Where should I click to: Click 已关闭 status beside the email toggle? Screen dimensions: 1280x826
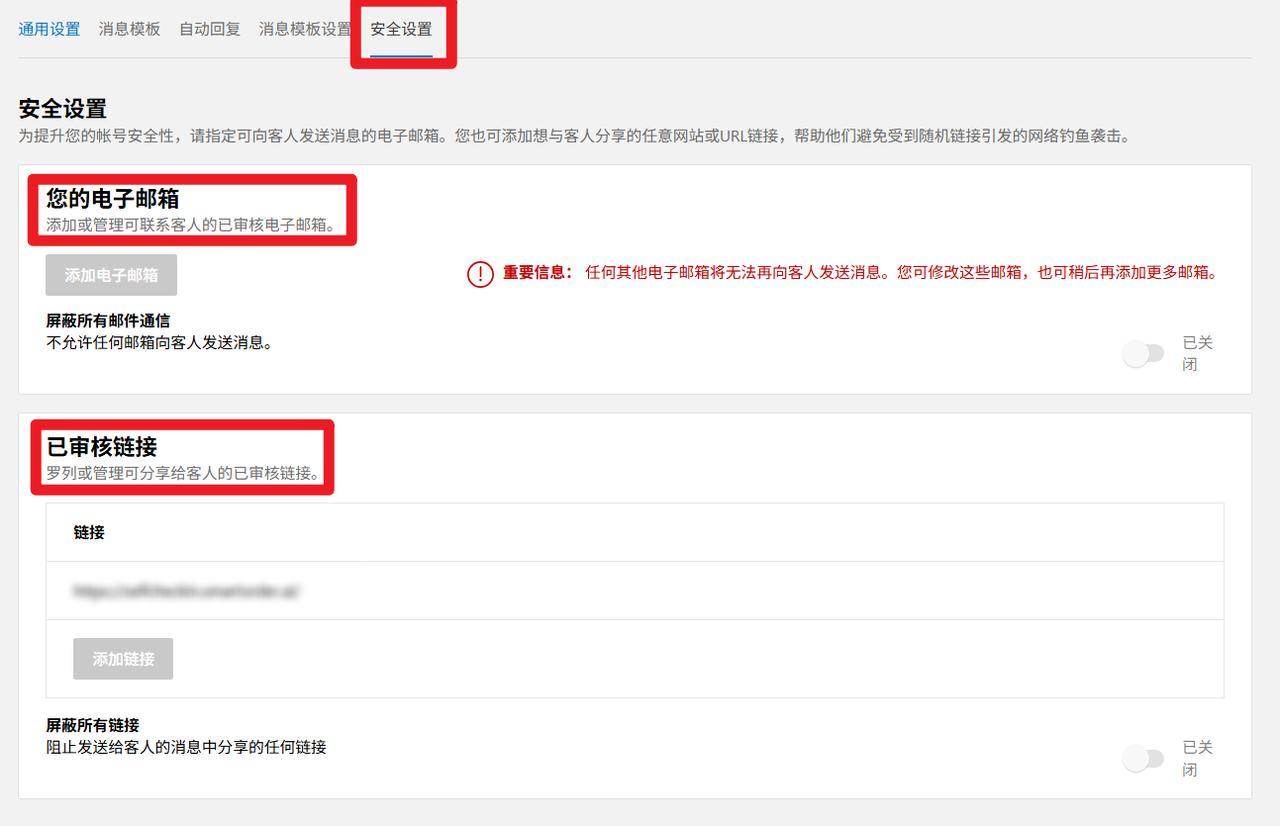[1197, 353]
